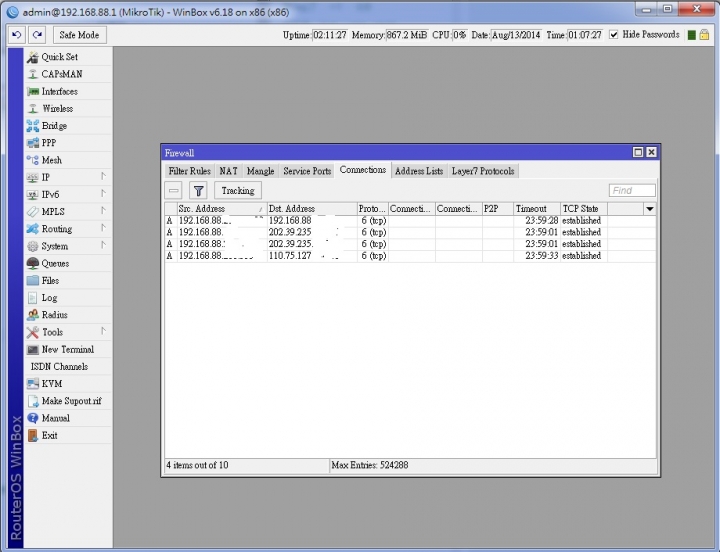Click the Redo arrow icon
This screenshot has width=720, height=552.
38,35
